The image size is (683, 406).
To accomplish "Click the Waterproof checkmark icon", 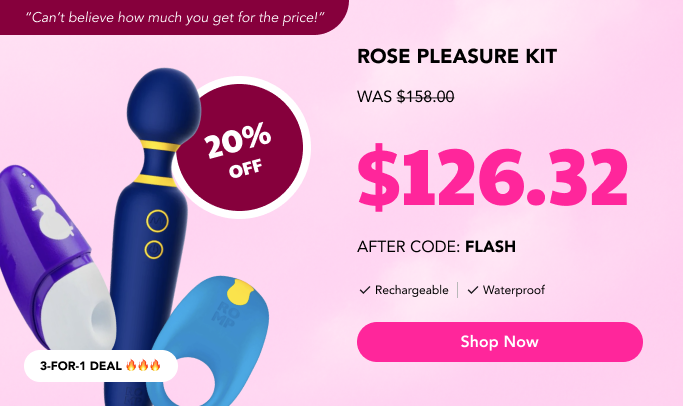I will click(473, 290).
